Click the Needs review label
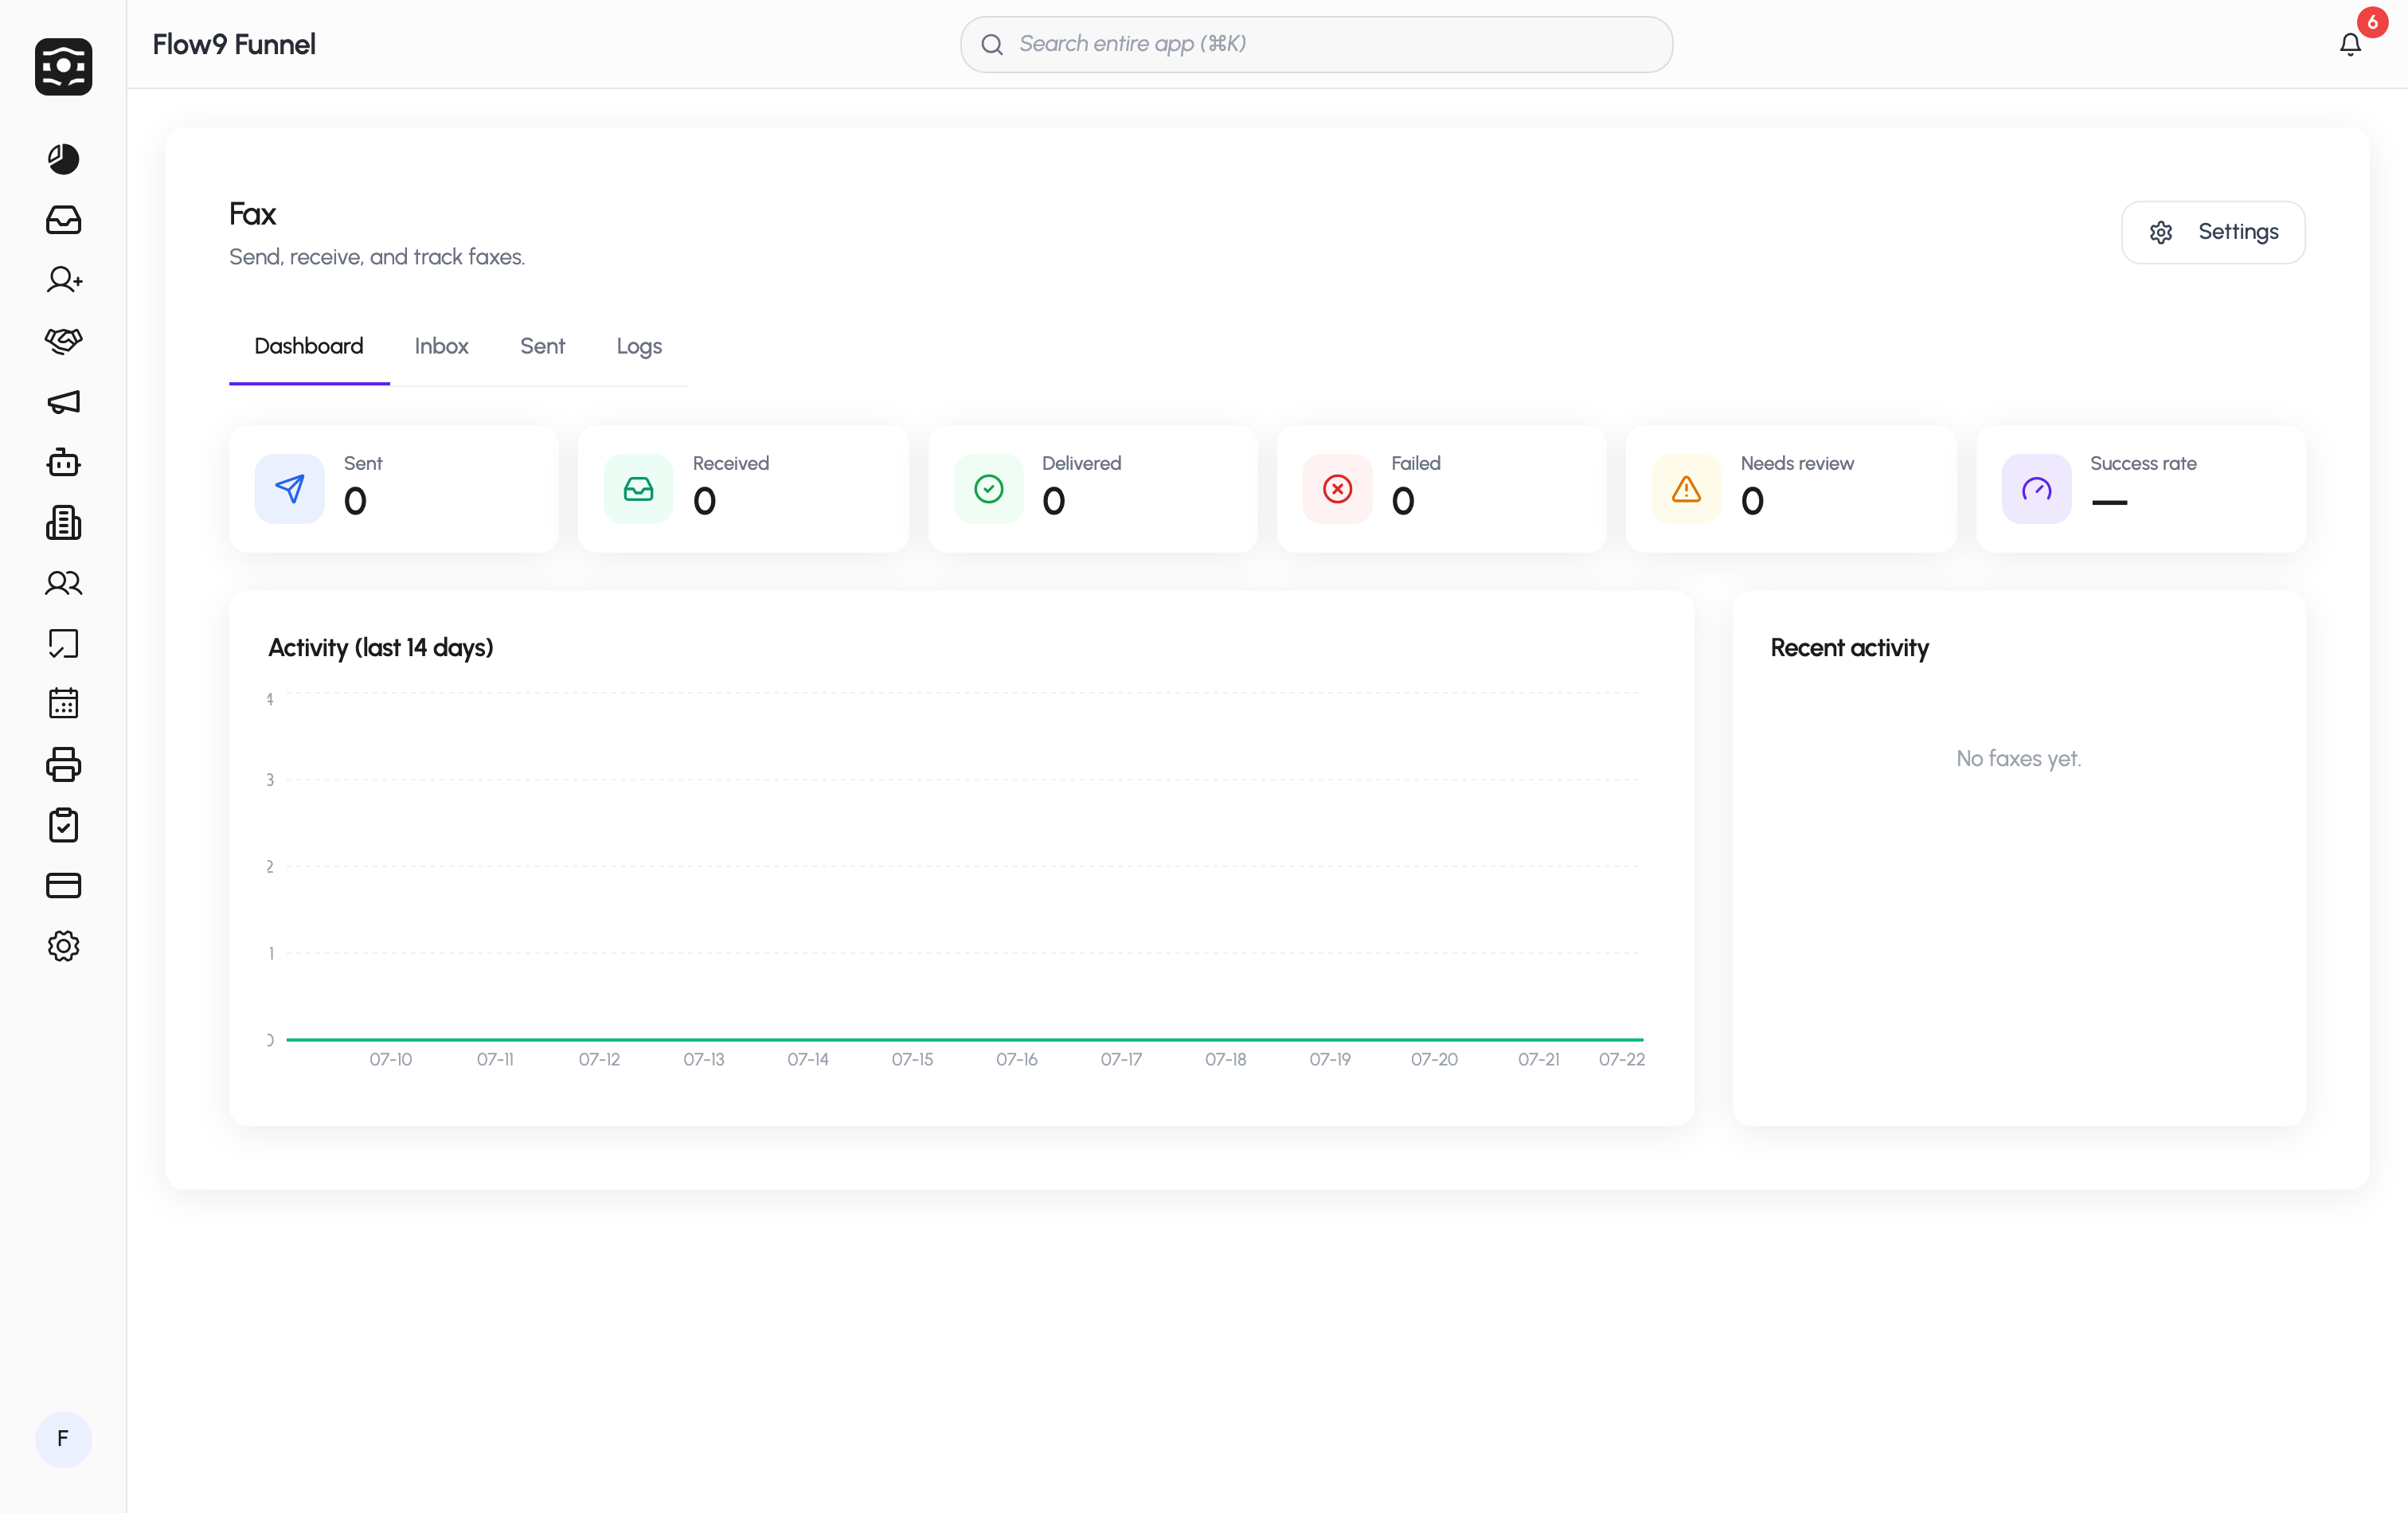Viewport: 2408px width, 1513px height. (x=1797, y=463)
